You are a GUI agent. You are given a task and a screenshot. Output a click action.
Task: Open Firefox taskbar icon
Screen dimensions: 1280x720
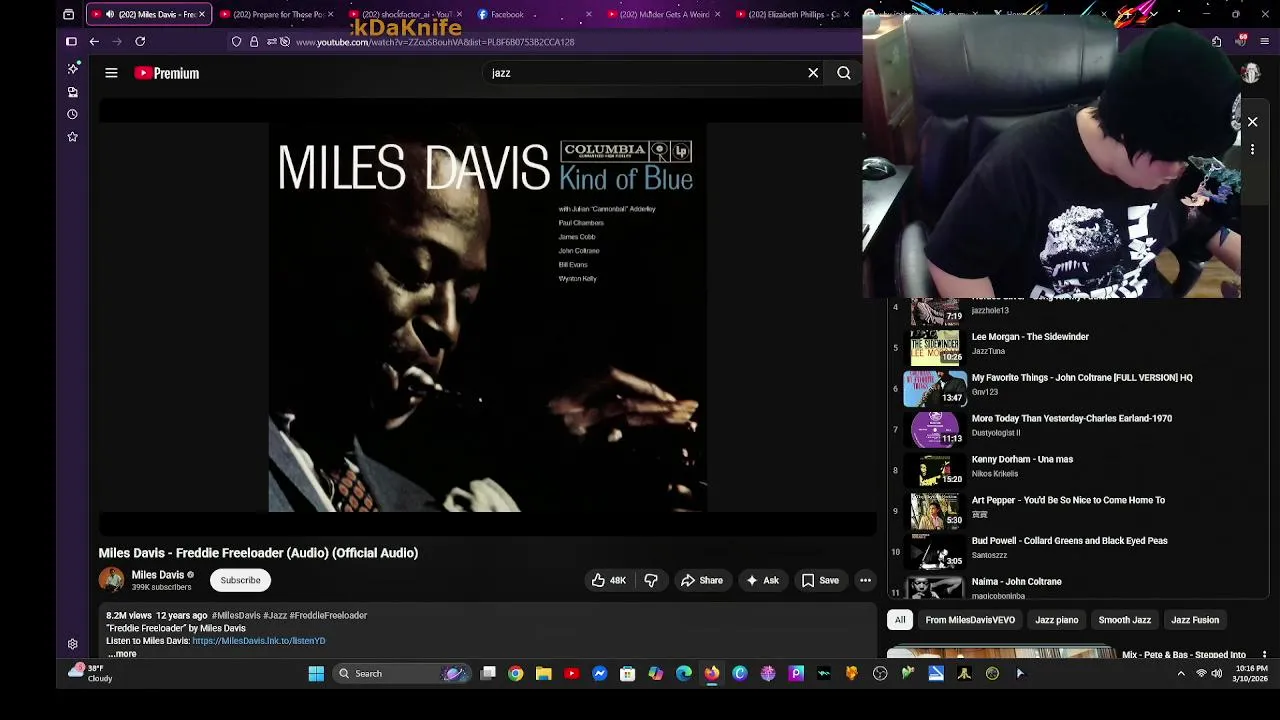click(x=711, y=673)
